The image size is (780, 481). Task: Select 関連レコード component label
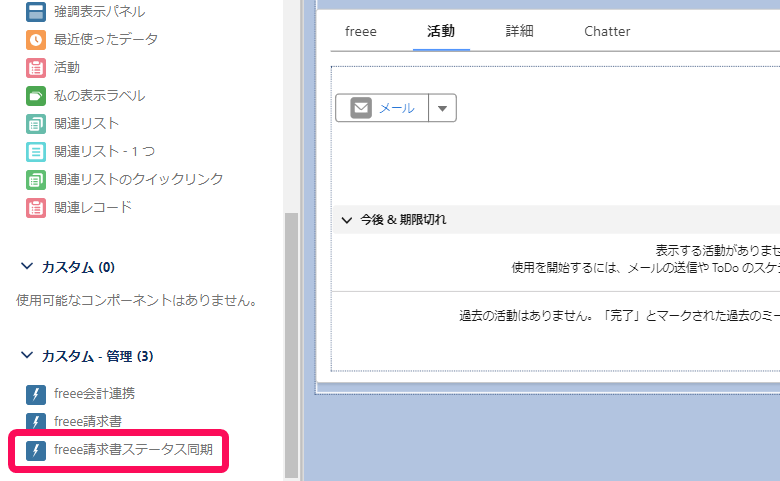[x=93, y=207]
